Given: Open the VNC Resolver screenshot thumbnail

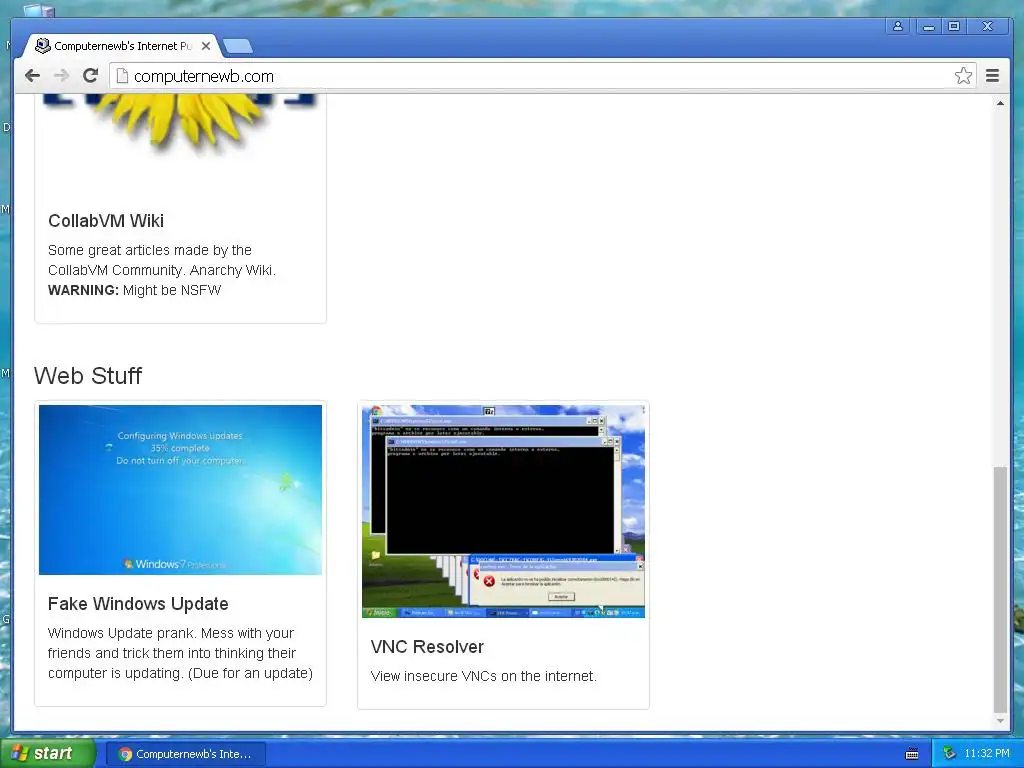Looking at the screenshot, I should (x=504, y=511).
